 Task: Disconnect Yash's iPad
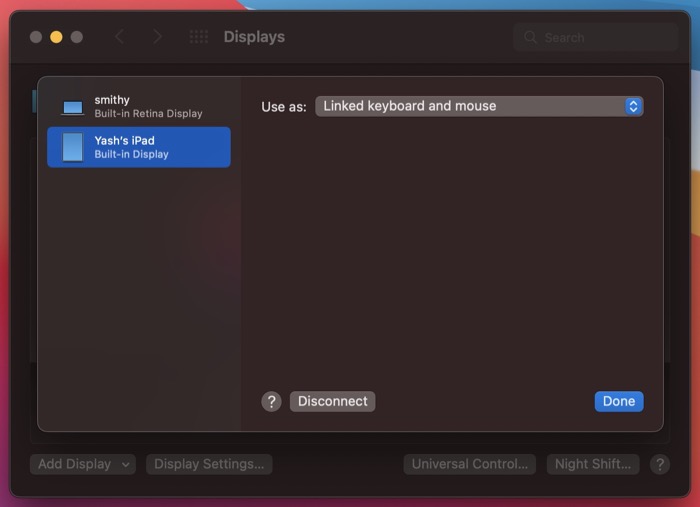click(x=333, y=402)
